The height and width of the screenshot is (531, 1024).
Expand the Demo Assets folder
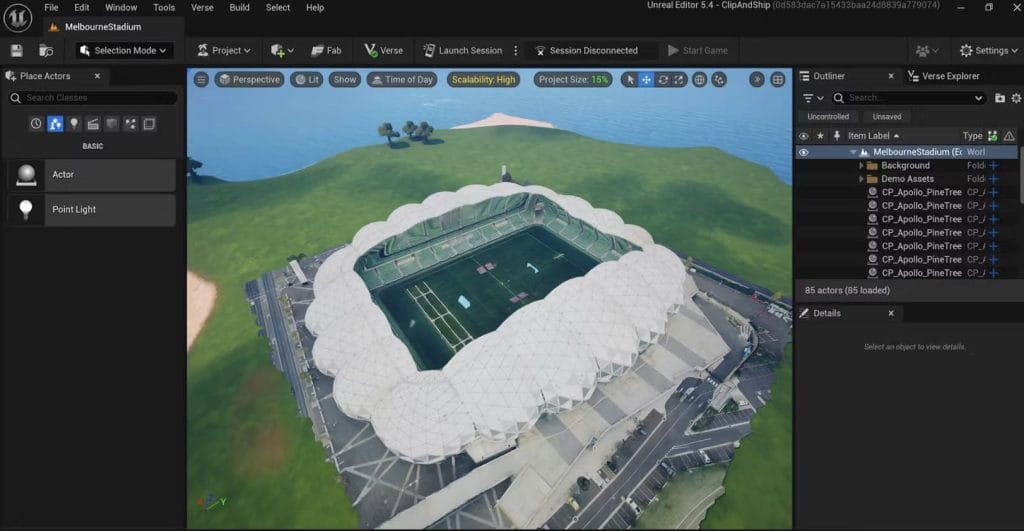[x=861, y=179]
